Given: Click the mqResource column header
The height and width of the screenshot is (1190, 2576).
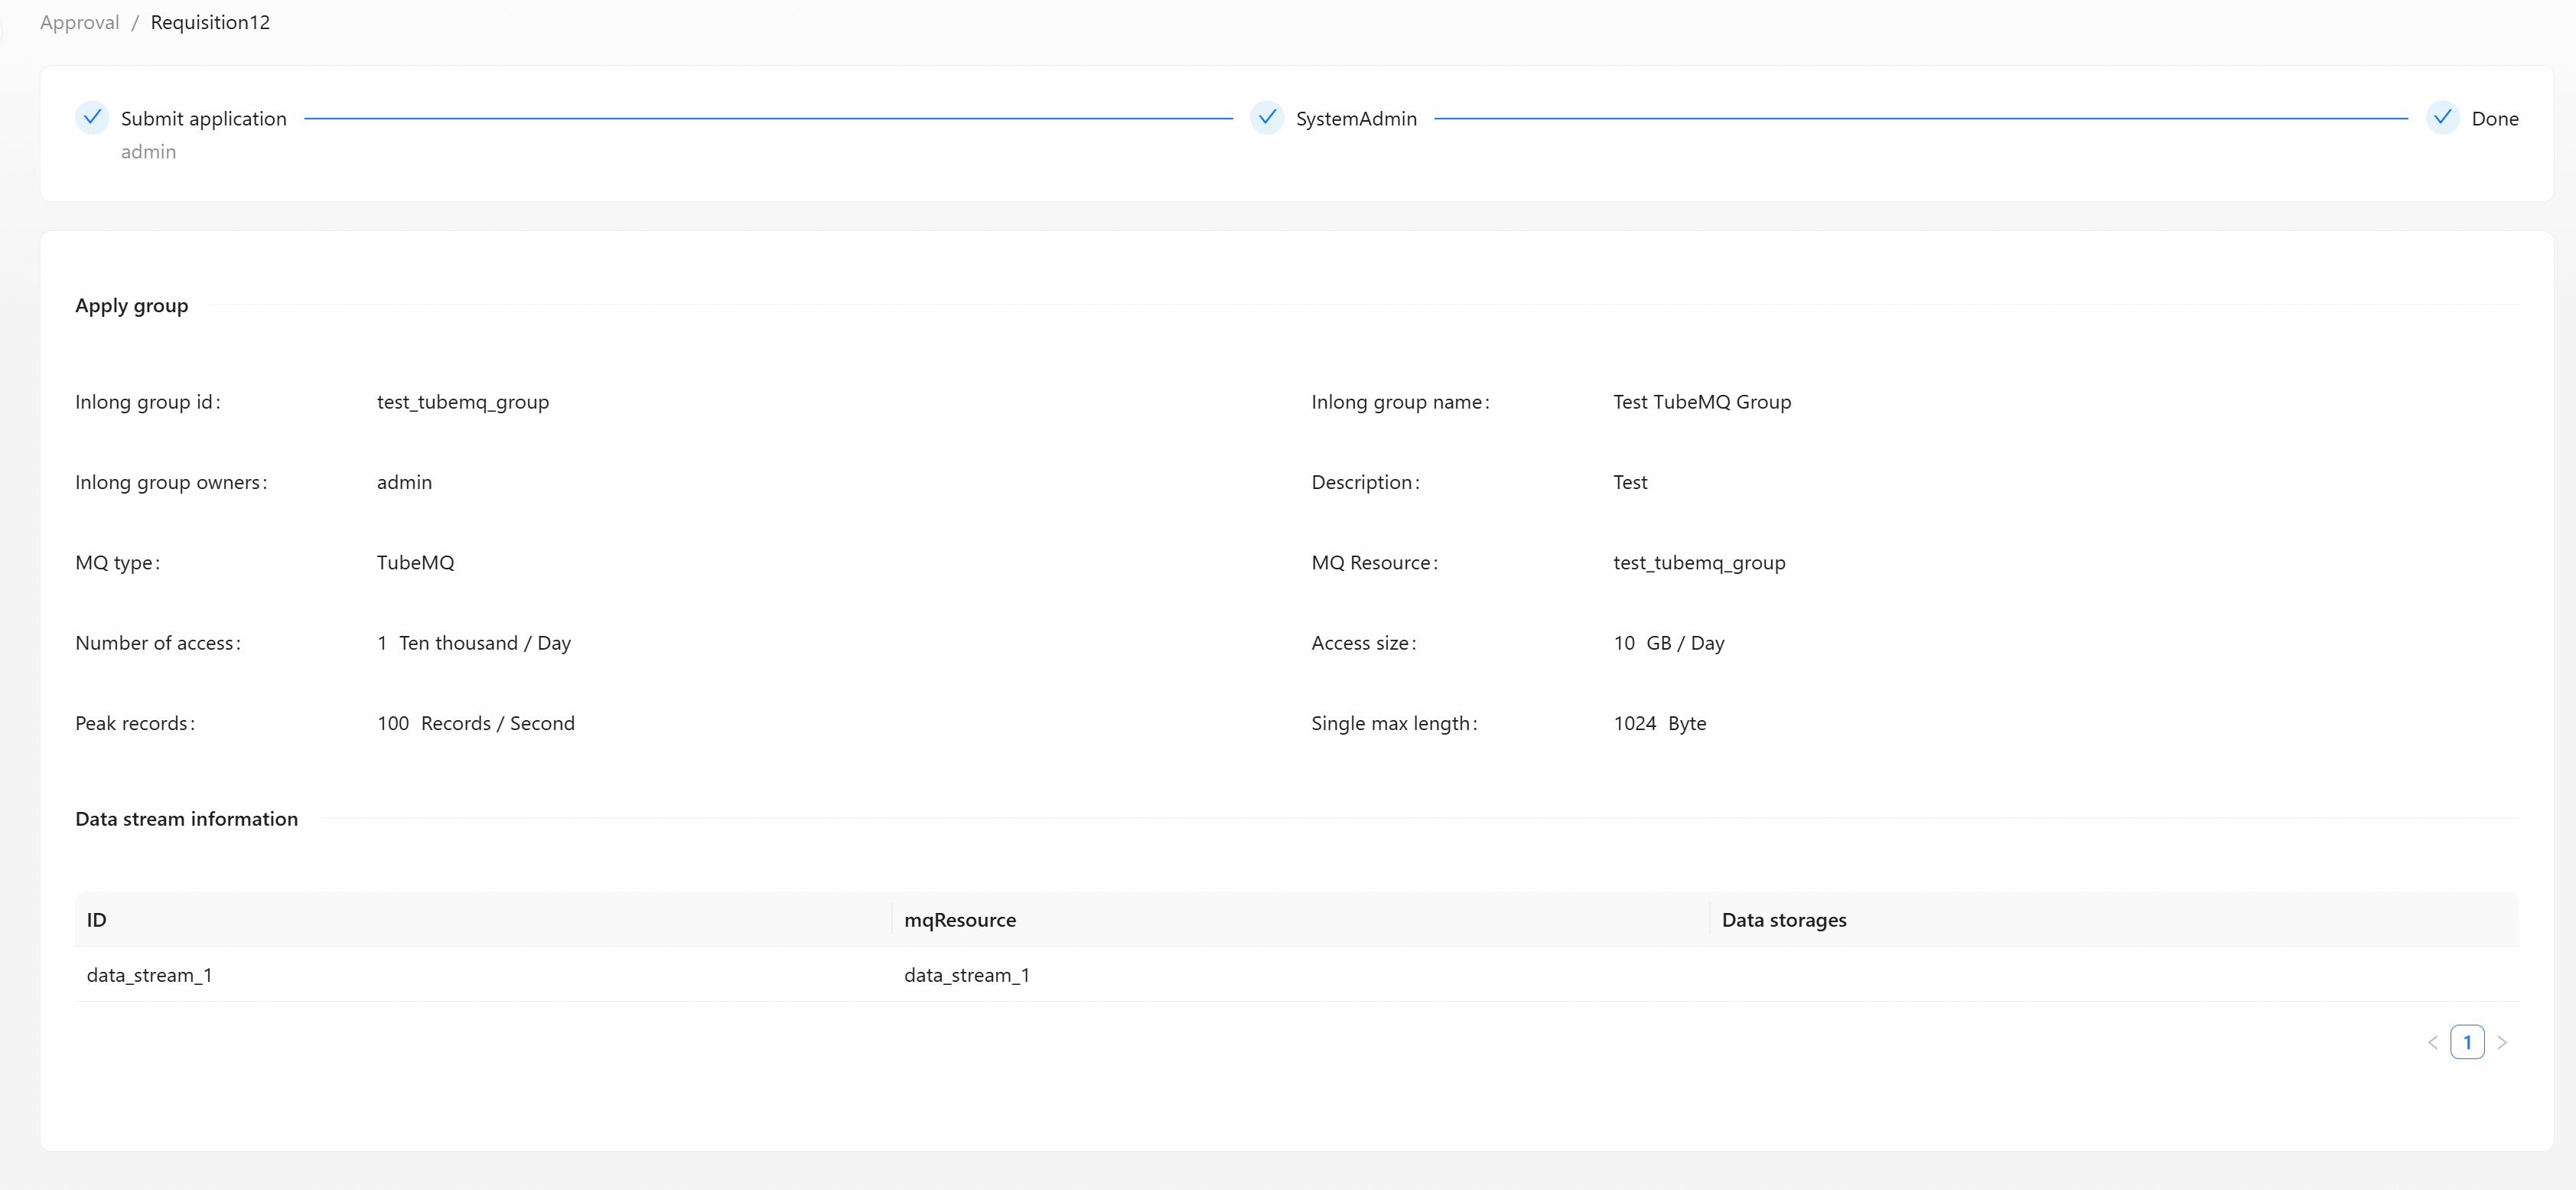Looking at the screenshot, I should pos(959,920).
